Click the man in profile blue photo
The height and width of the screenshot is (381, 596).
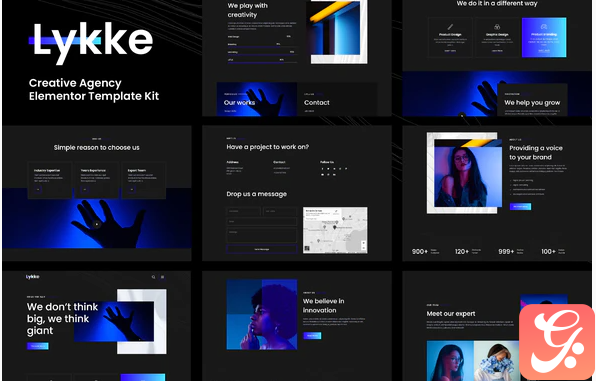click(x=262, y=314)
